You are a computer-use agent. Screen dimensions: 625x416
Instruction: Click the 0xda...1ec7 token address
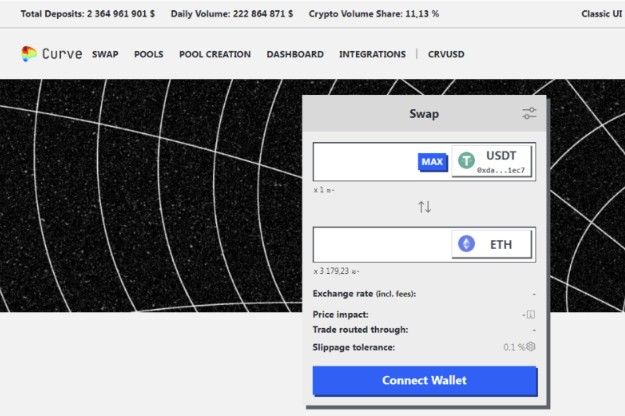click(x=501, y=170)
